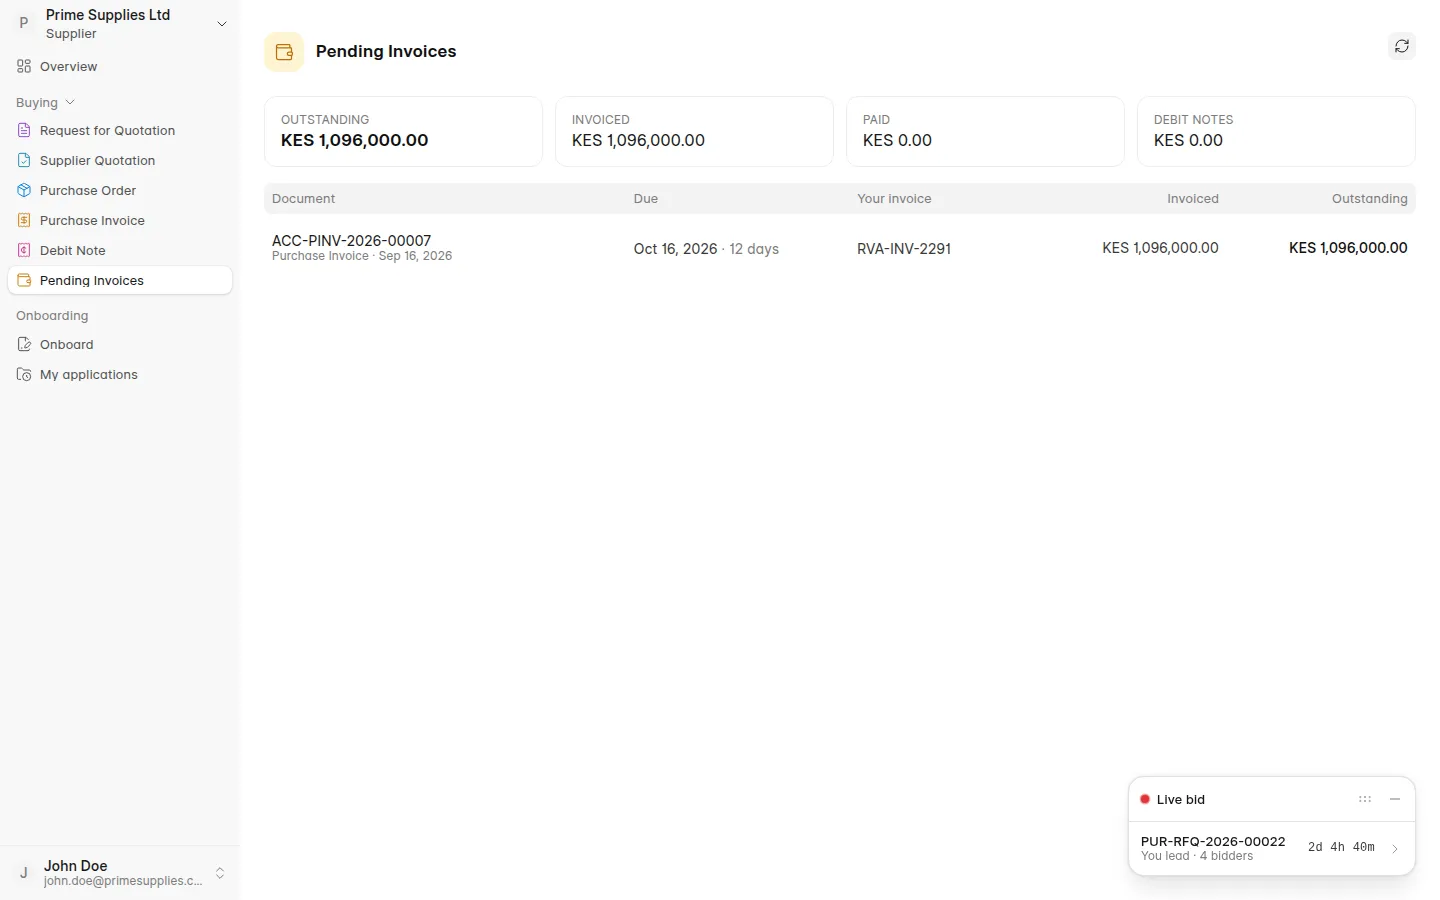
Task: Open the Prime Supplies Ltd company switcher
Action: tap(120, 23)
